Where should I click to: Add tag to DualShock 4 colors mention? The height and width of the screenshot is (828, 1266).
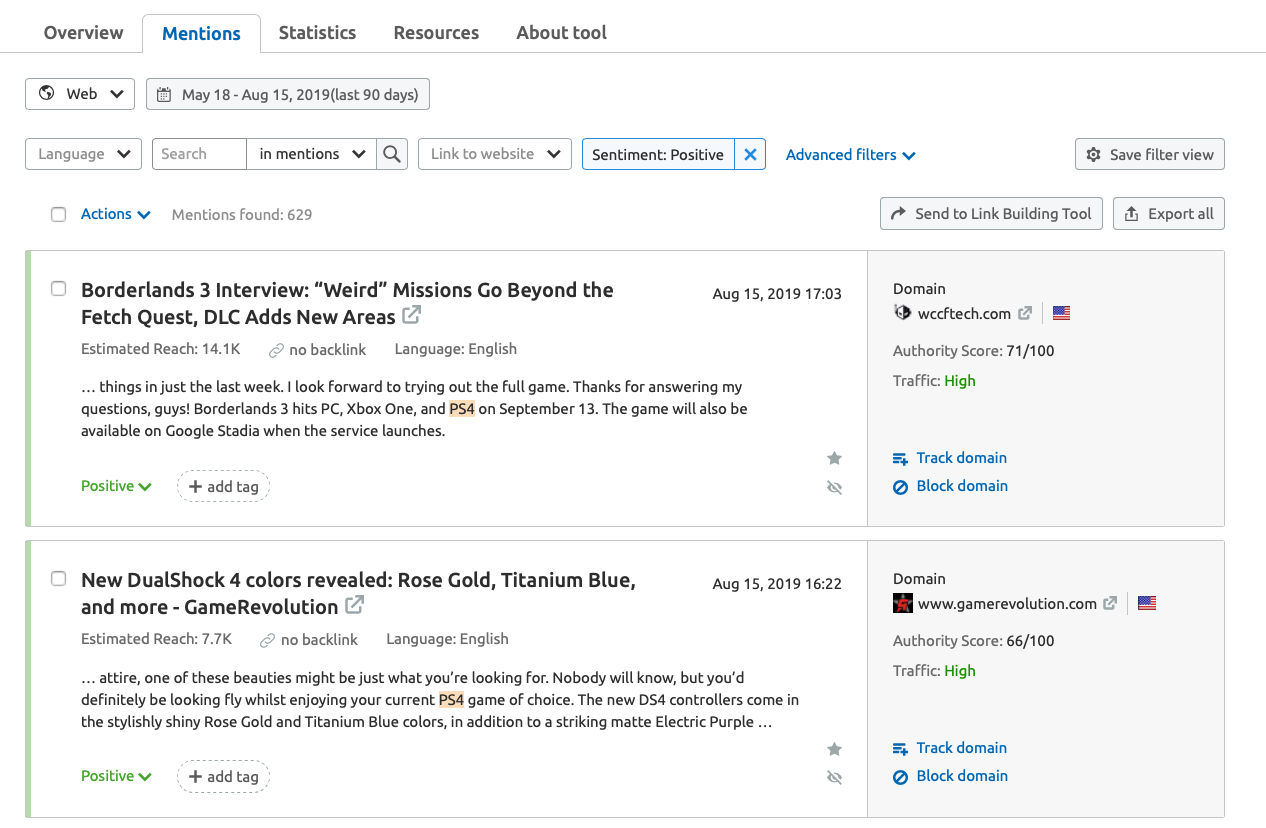tap(223, 777)
